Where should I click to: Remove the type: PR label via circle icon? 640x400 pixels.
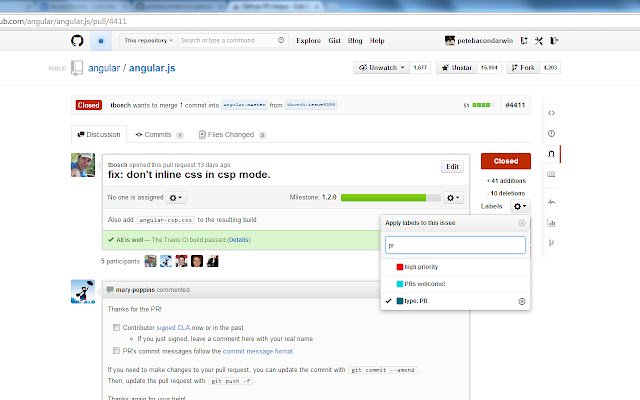pos(522,301)
